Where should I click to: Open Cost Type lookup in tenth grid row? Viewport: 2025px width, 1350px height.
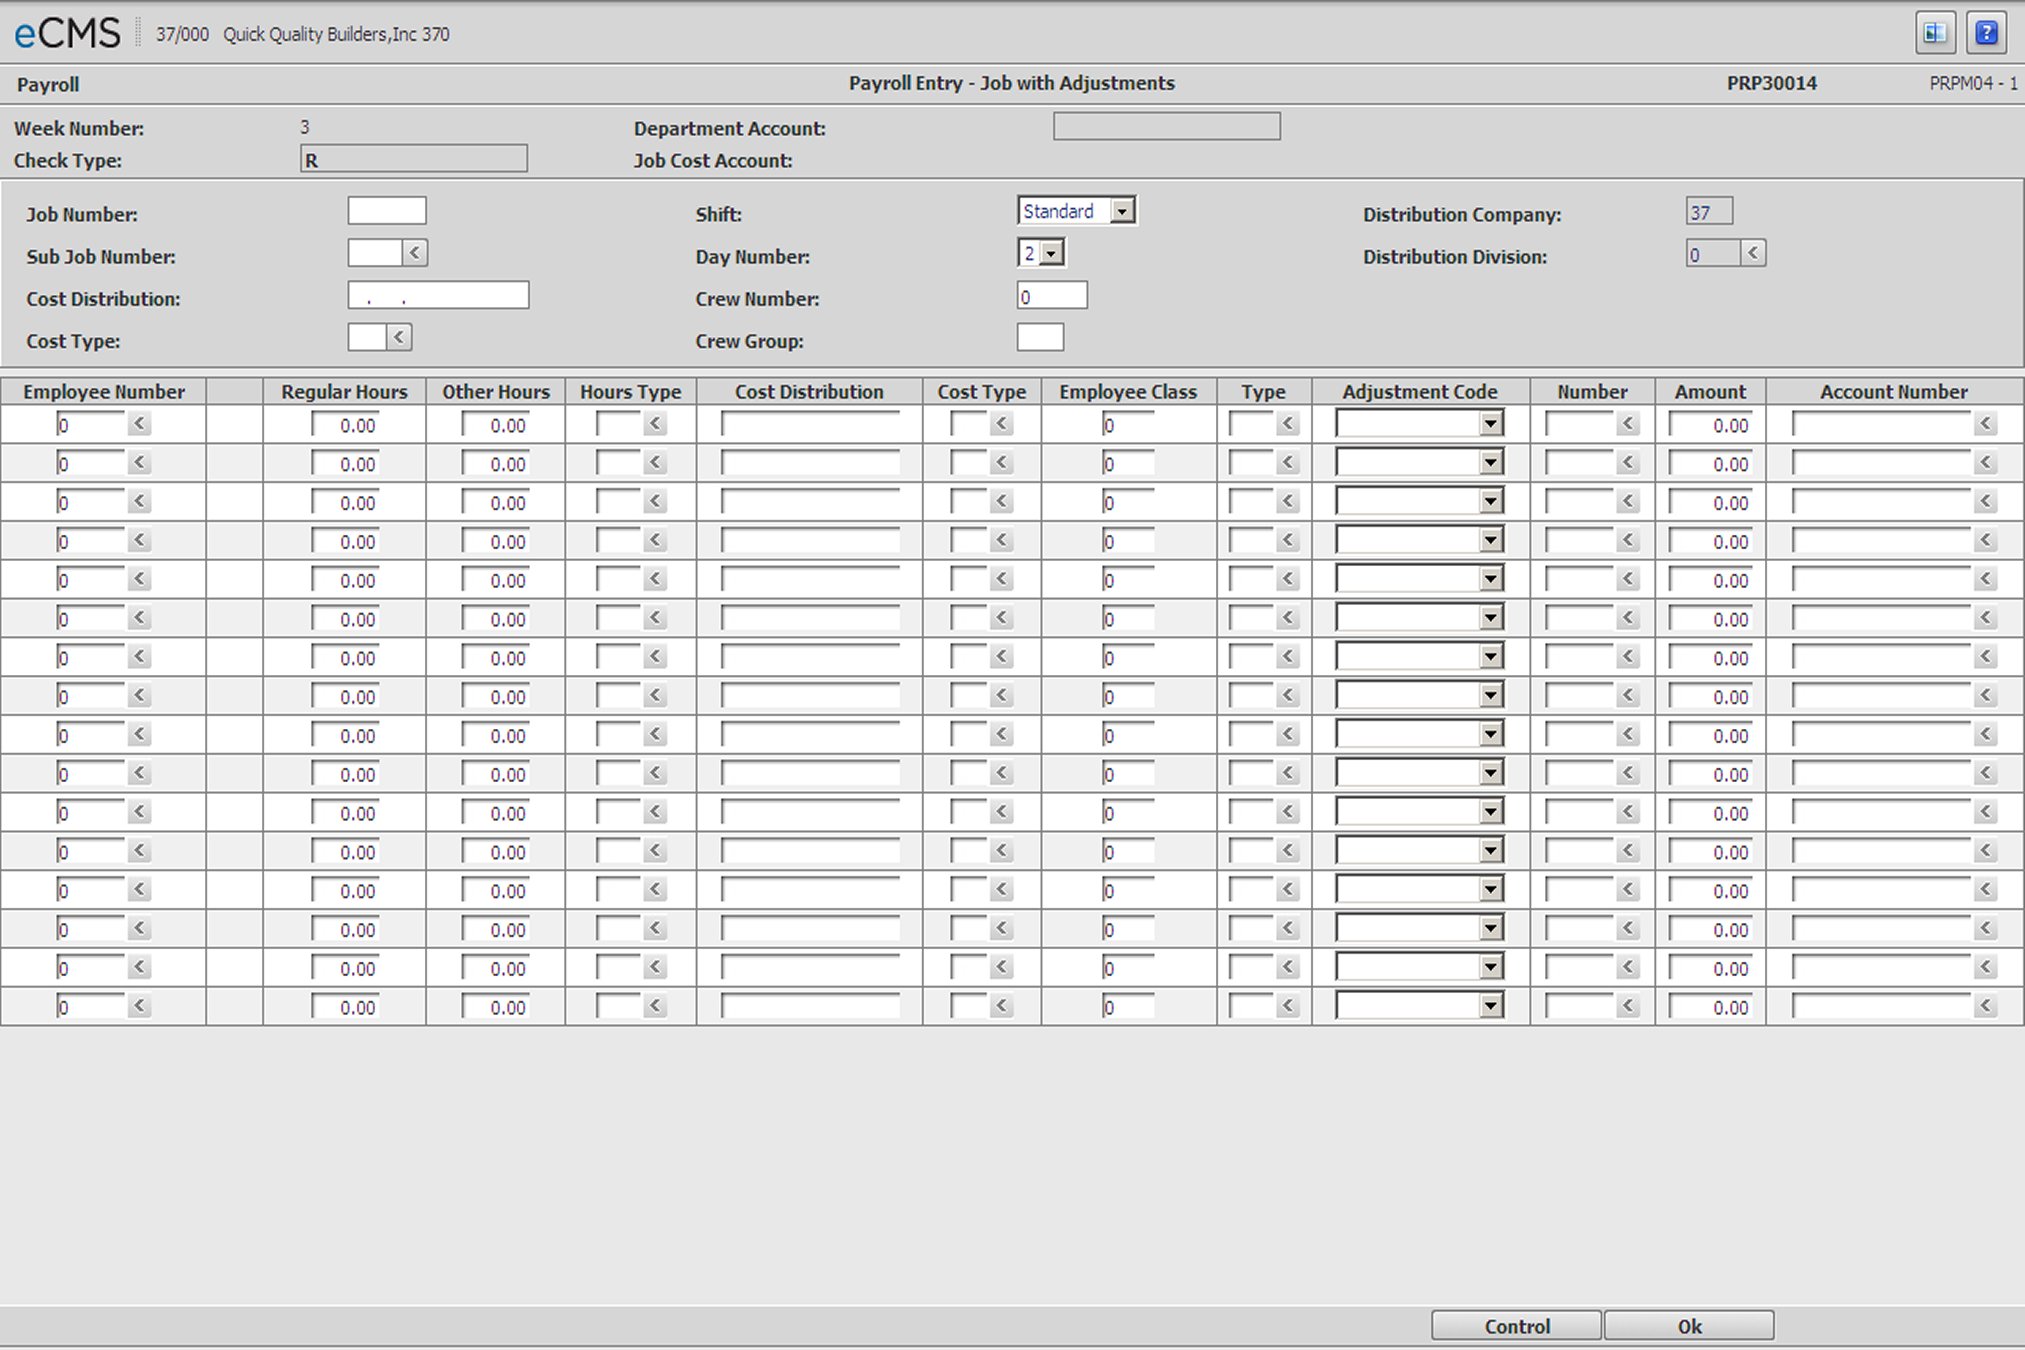click(1001, 774)
